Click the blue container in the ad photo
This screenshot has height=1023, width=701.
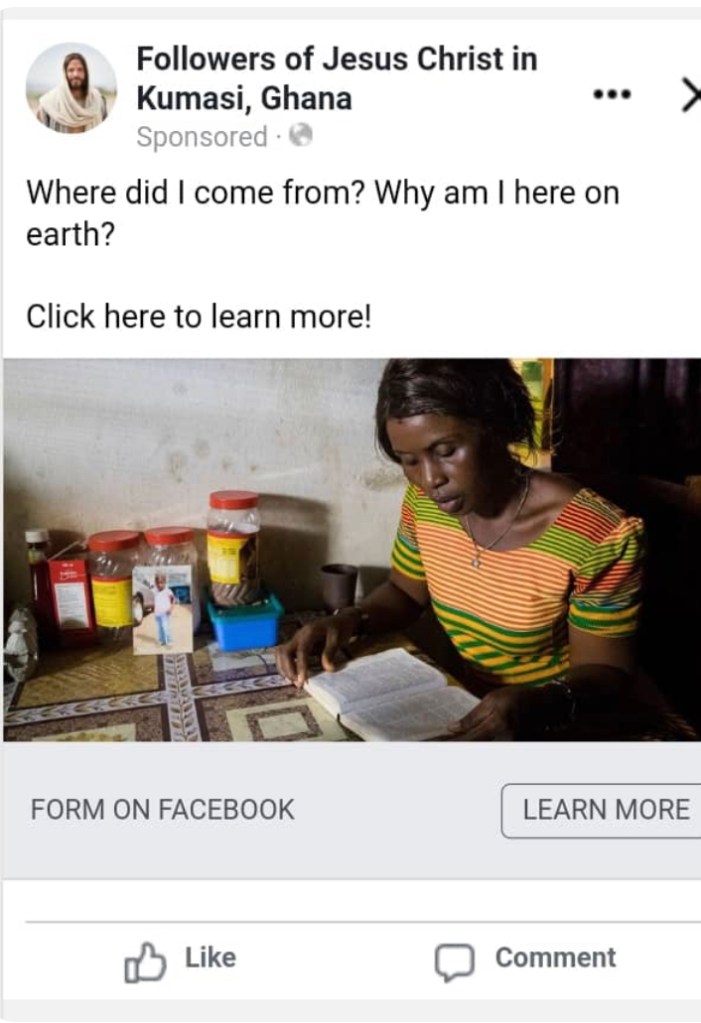[x=245, y=622]
